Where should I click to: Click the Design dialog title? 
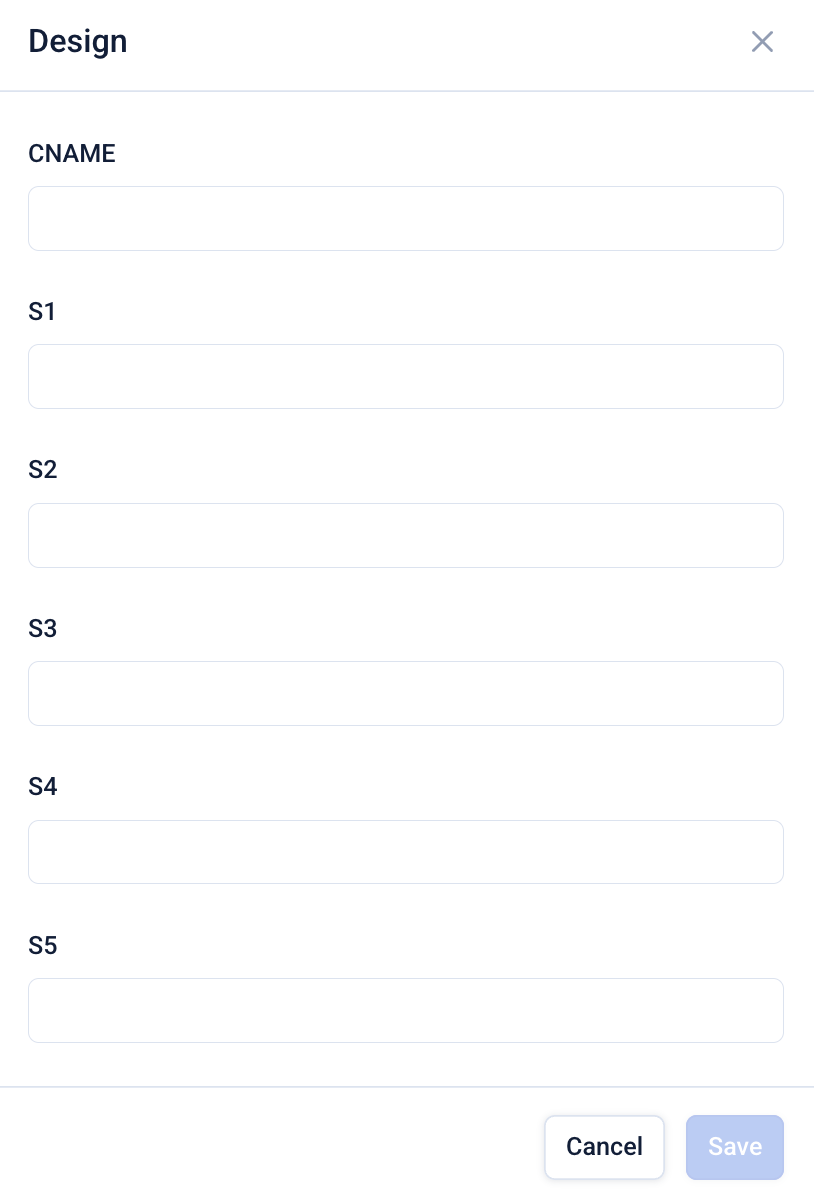pyautogui.click(x=78, y=42)
